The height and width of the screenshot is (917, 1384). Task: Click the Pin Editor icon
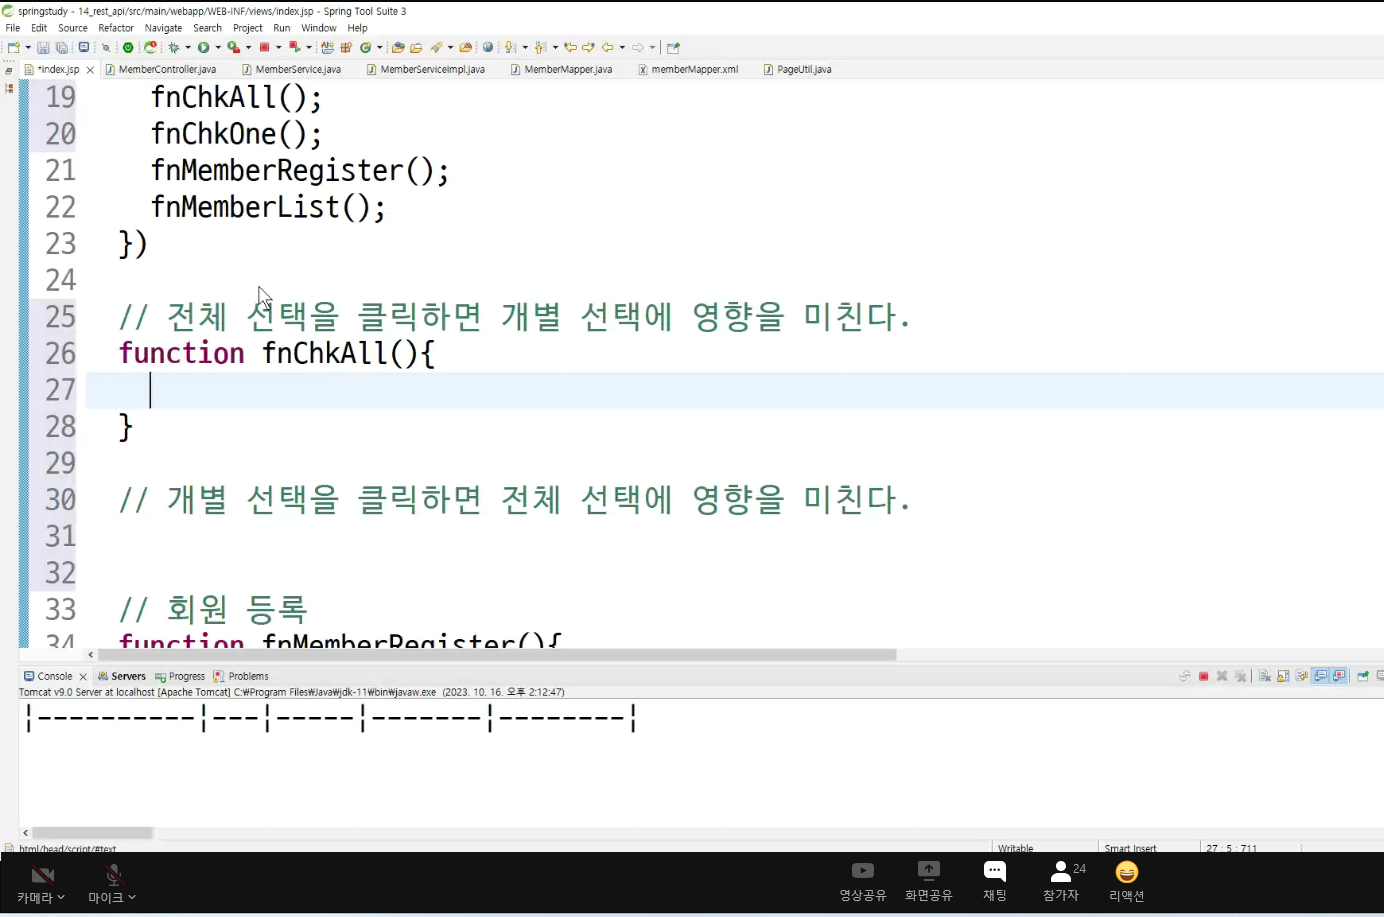click(673, 47)
